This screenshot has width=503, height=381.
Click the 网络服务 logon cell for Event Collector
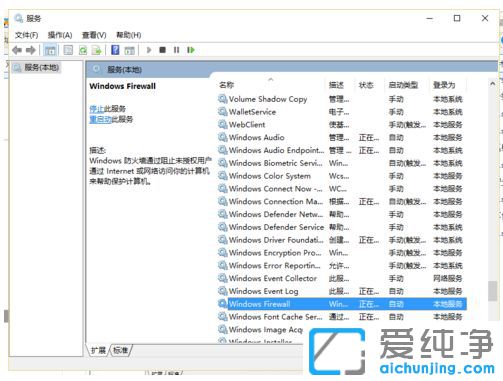point(447,278)
